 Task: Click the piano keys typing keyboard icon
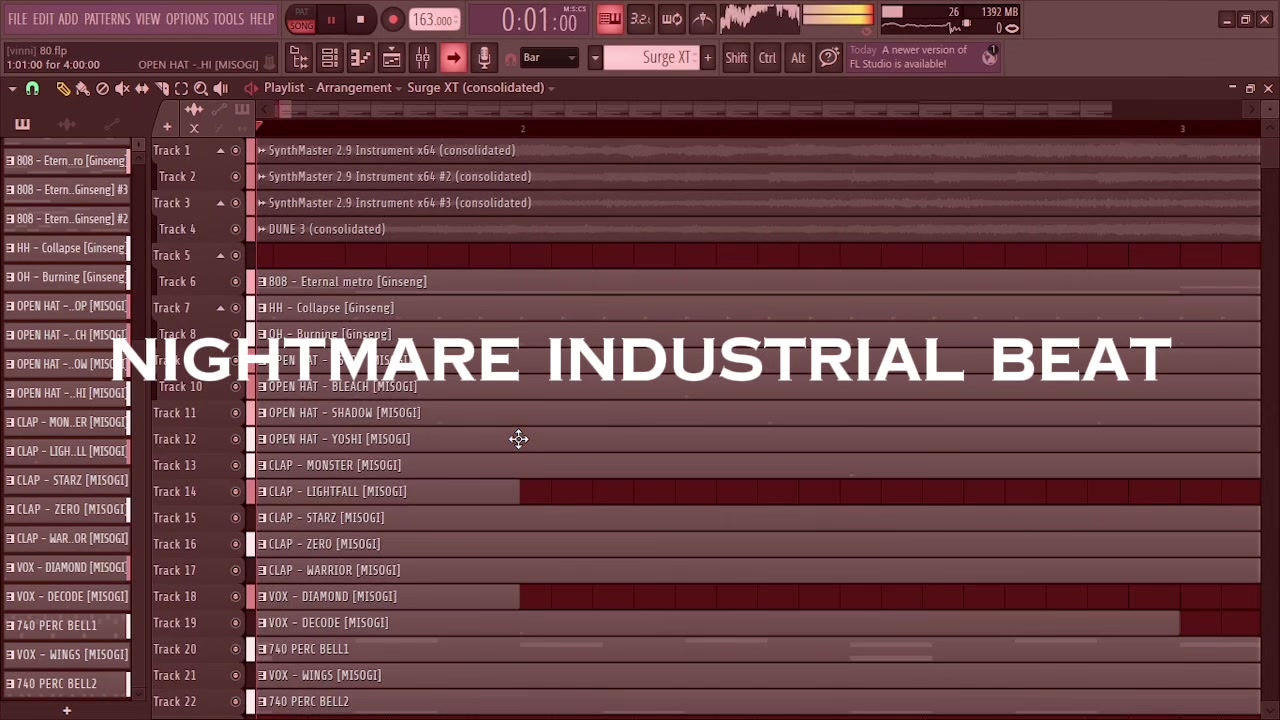coord(609,19)
